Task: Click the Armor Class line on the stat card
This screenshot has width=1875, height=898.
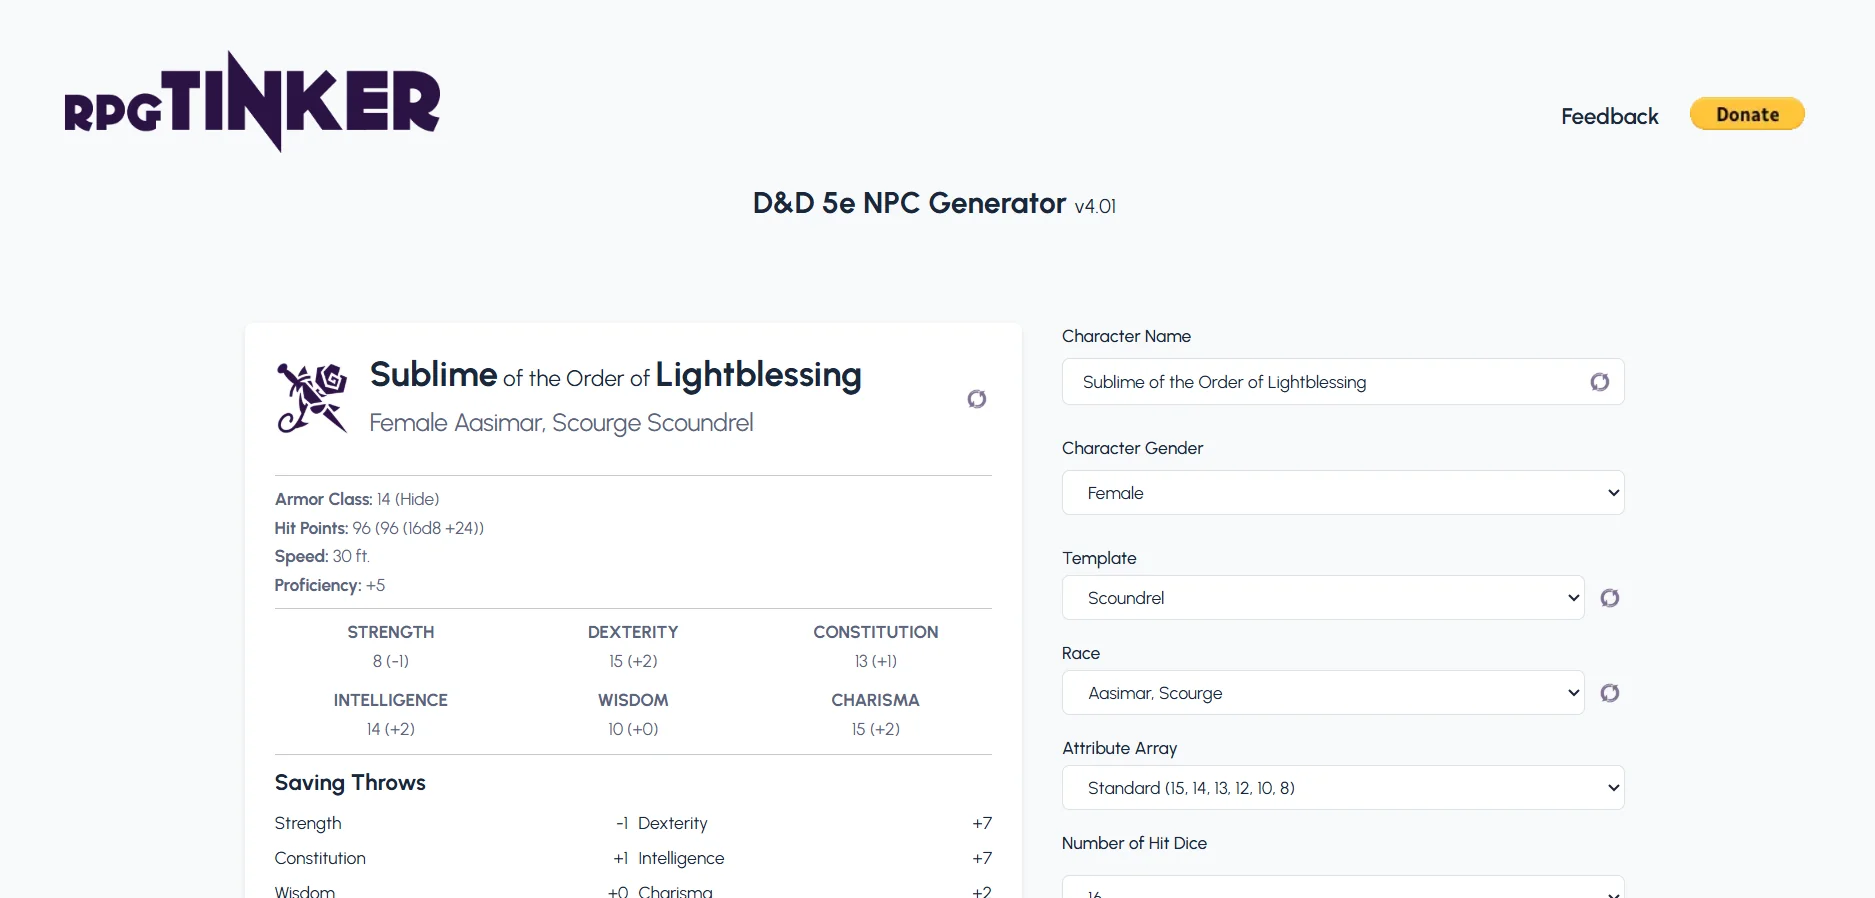Action: tap(357, 499)
